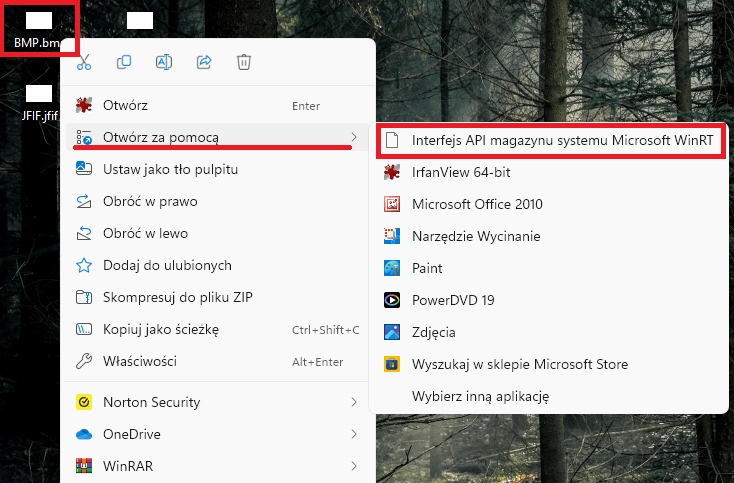Select the BMP.bmp desktop file
Screen dimensions: 734x483
[38, 29]
